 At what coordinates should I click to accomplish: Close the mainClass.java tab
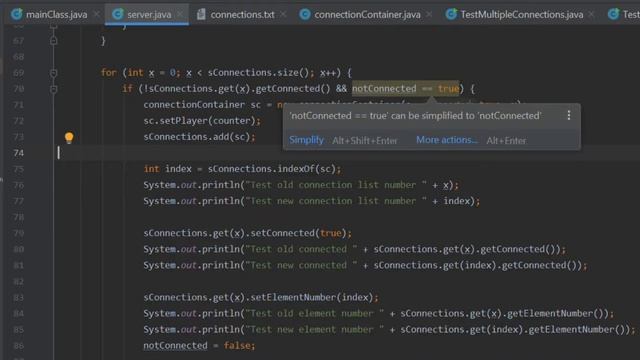(x=97, y=15)
